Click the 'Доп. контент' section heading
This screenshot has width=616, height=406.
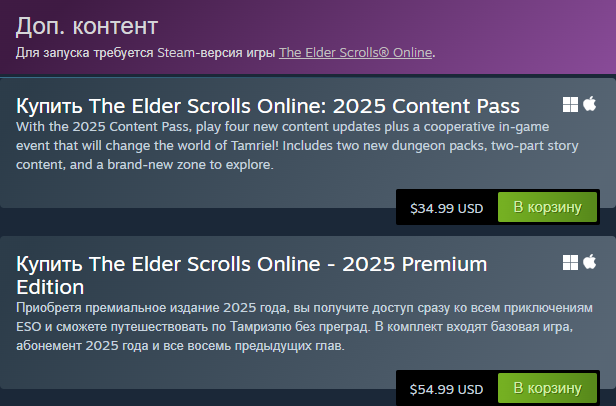[87, 26]
